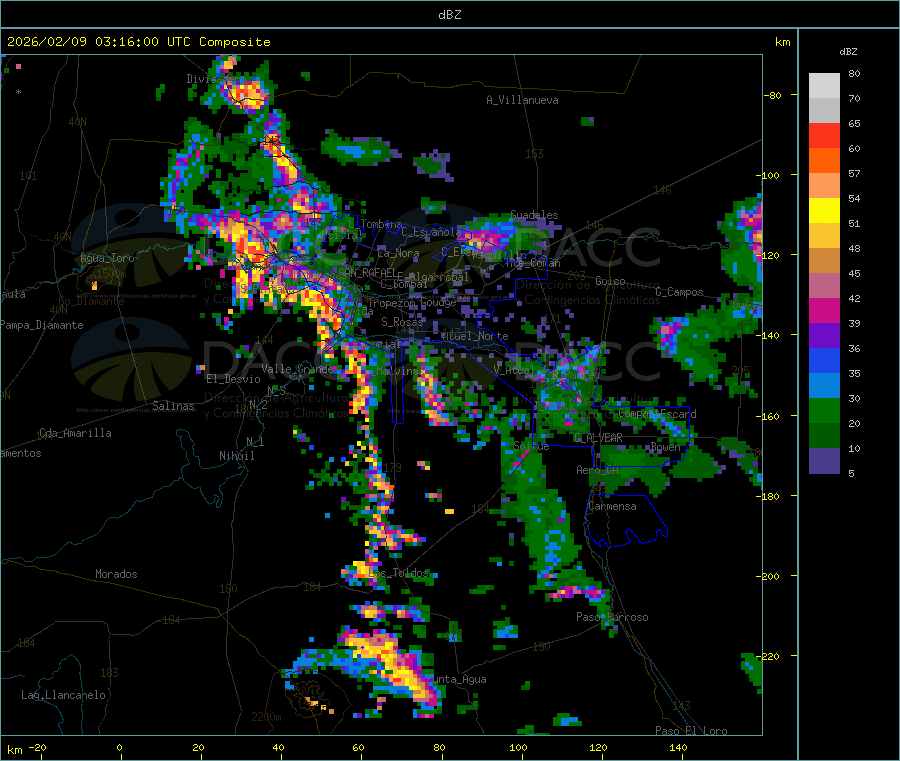
Task: Click the Paso_Barroso location label
Action: [x=612, y=617]
